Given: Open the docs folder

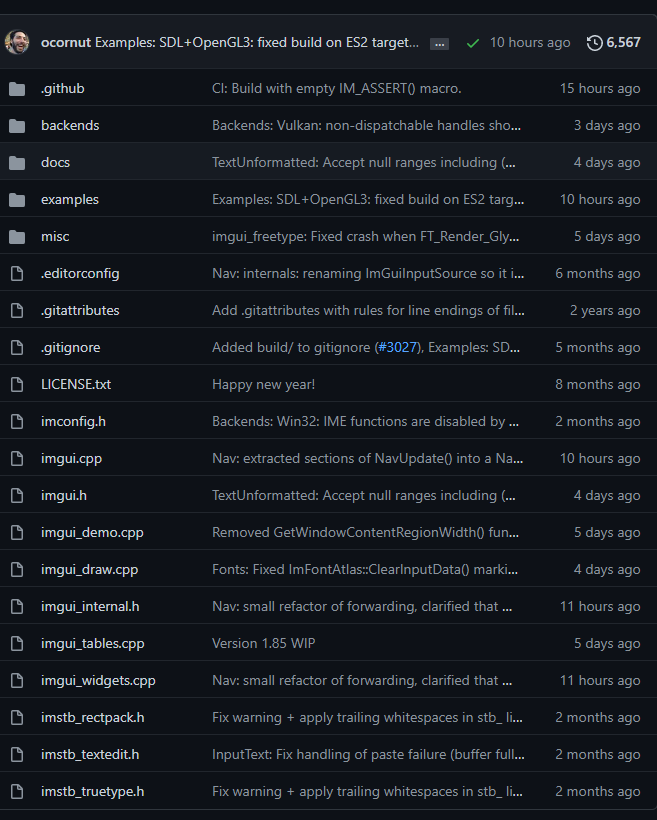Looking at the screenshot, I should click(x=55, y=163).
